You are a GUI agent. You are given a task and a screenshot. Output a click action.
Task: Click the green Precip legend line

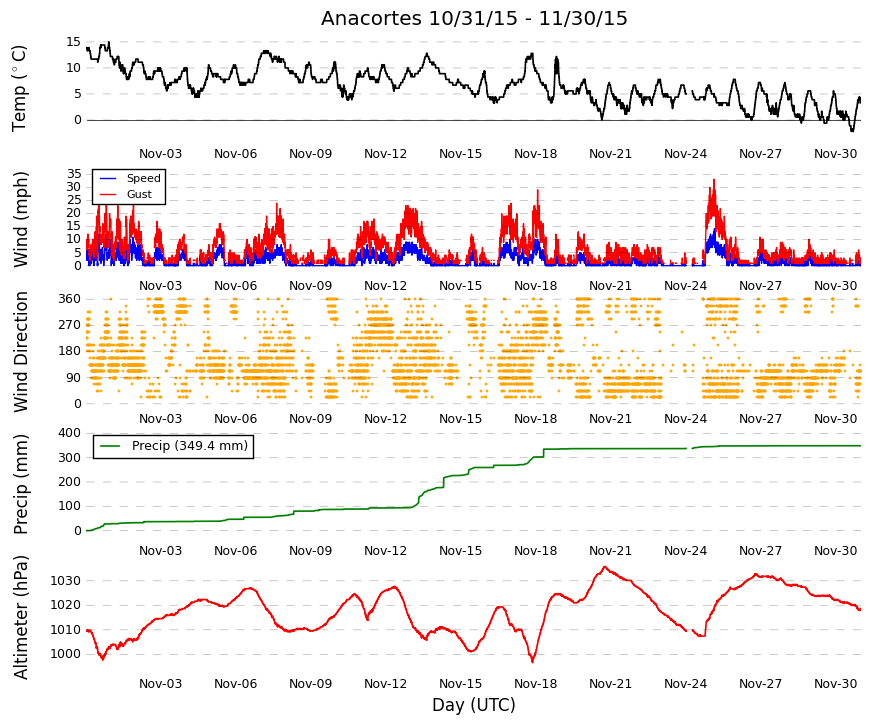pyautogui.click(x=110, y=446)
